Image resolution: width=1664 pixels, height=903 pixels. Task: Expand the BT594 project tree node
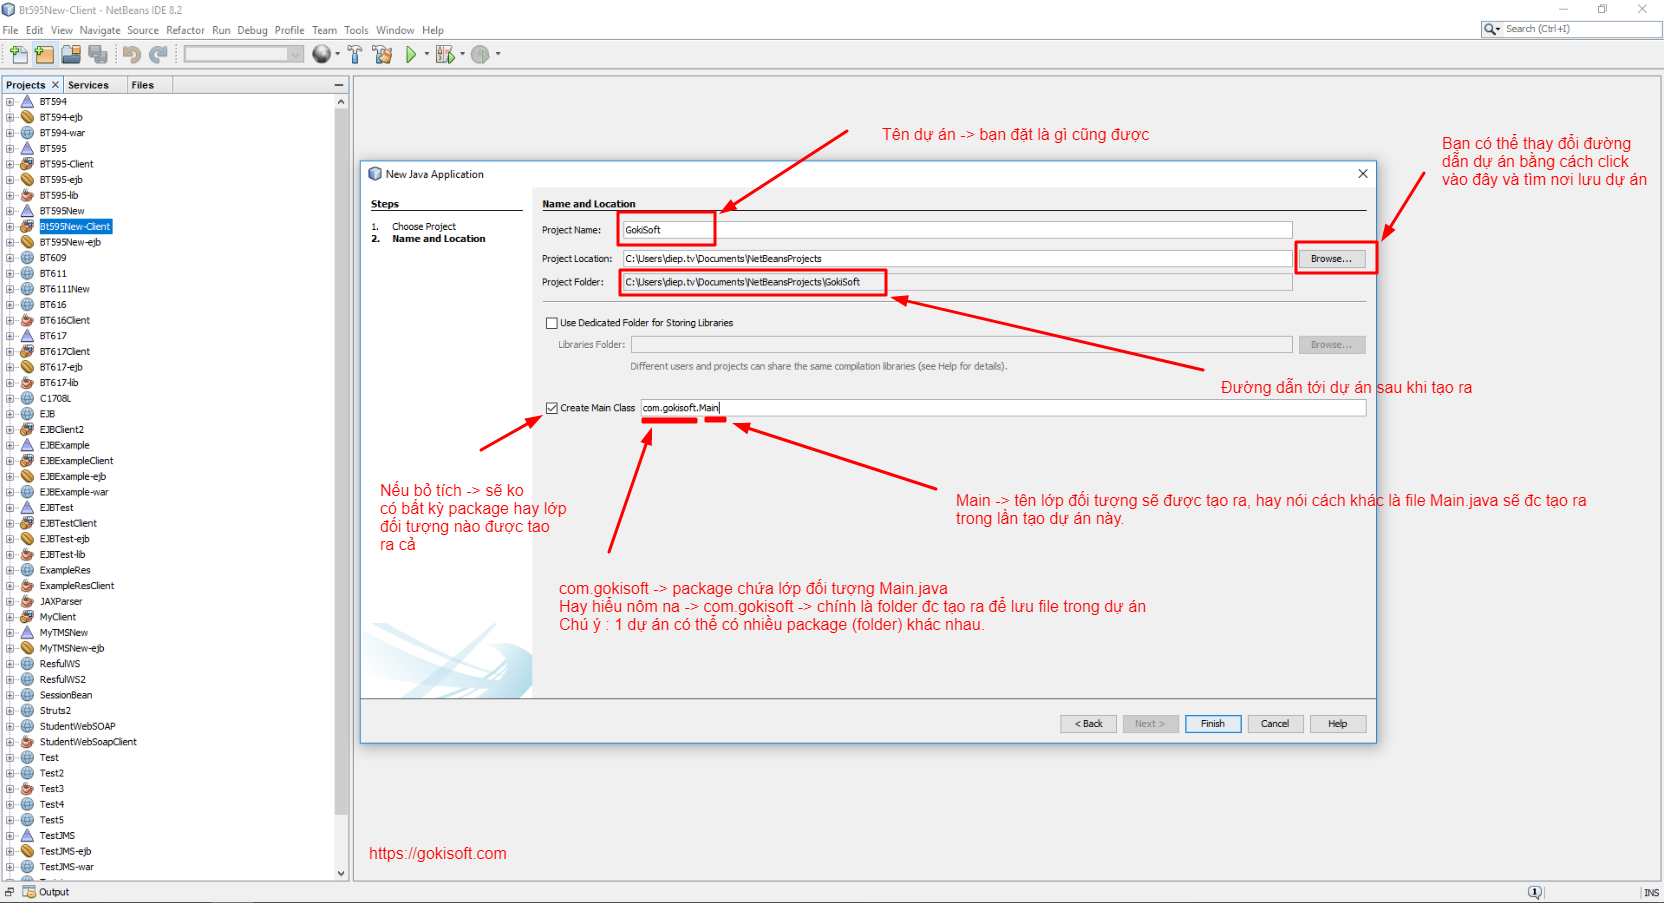click(x=10, y=102)
